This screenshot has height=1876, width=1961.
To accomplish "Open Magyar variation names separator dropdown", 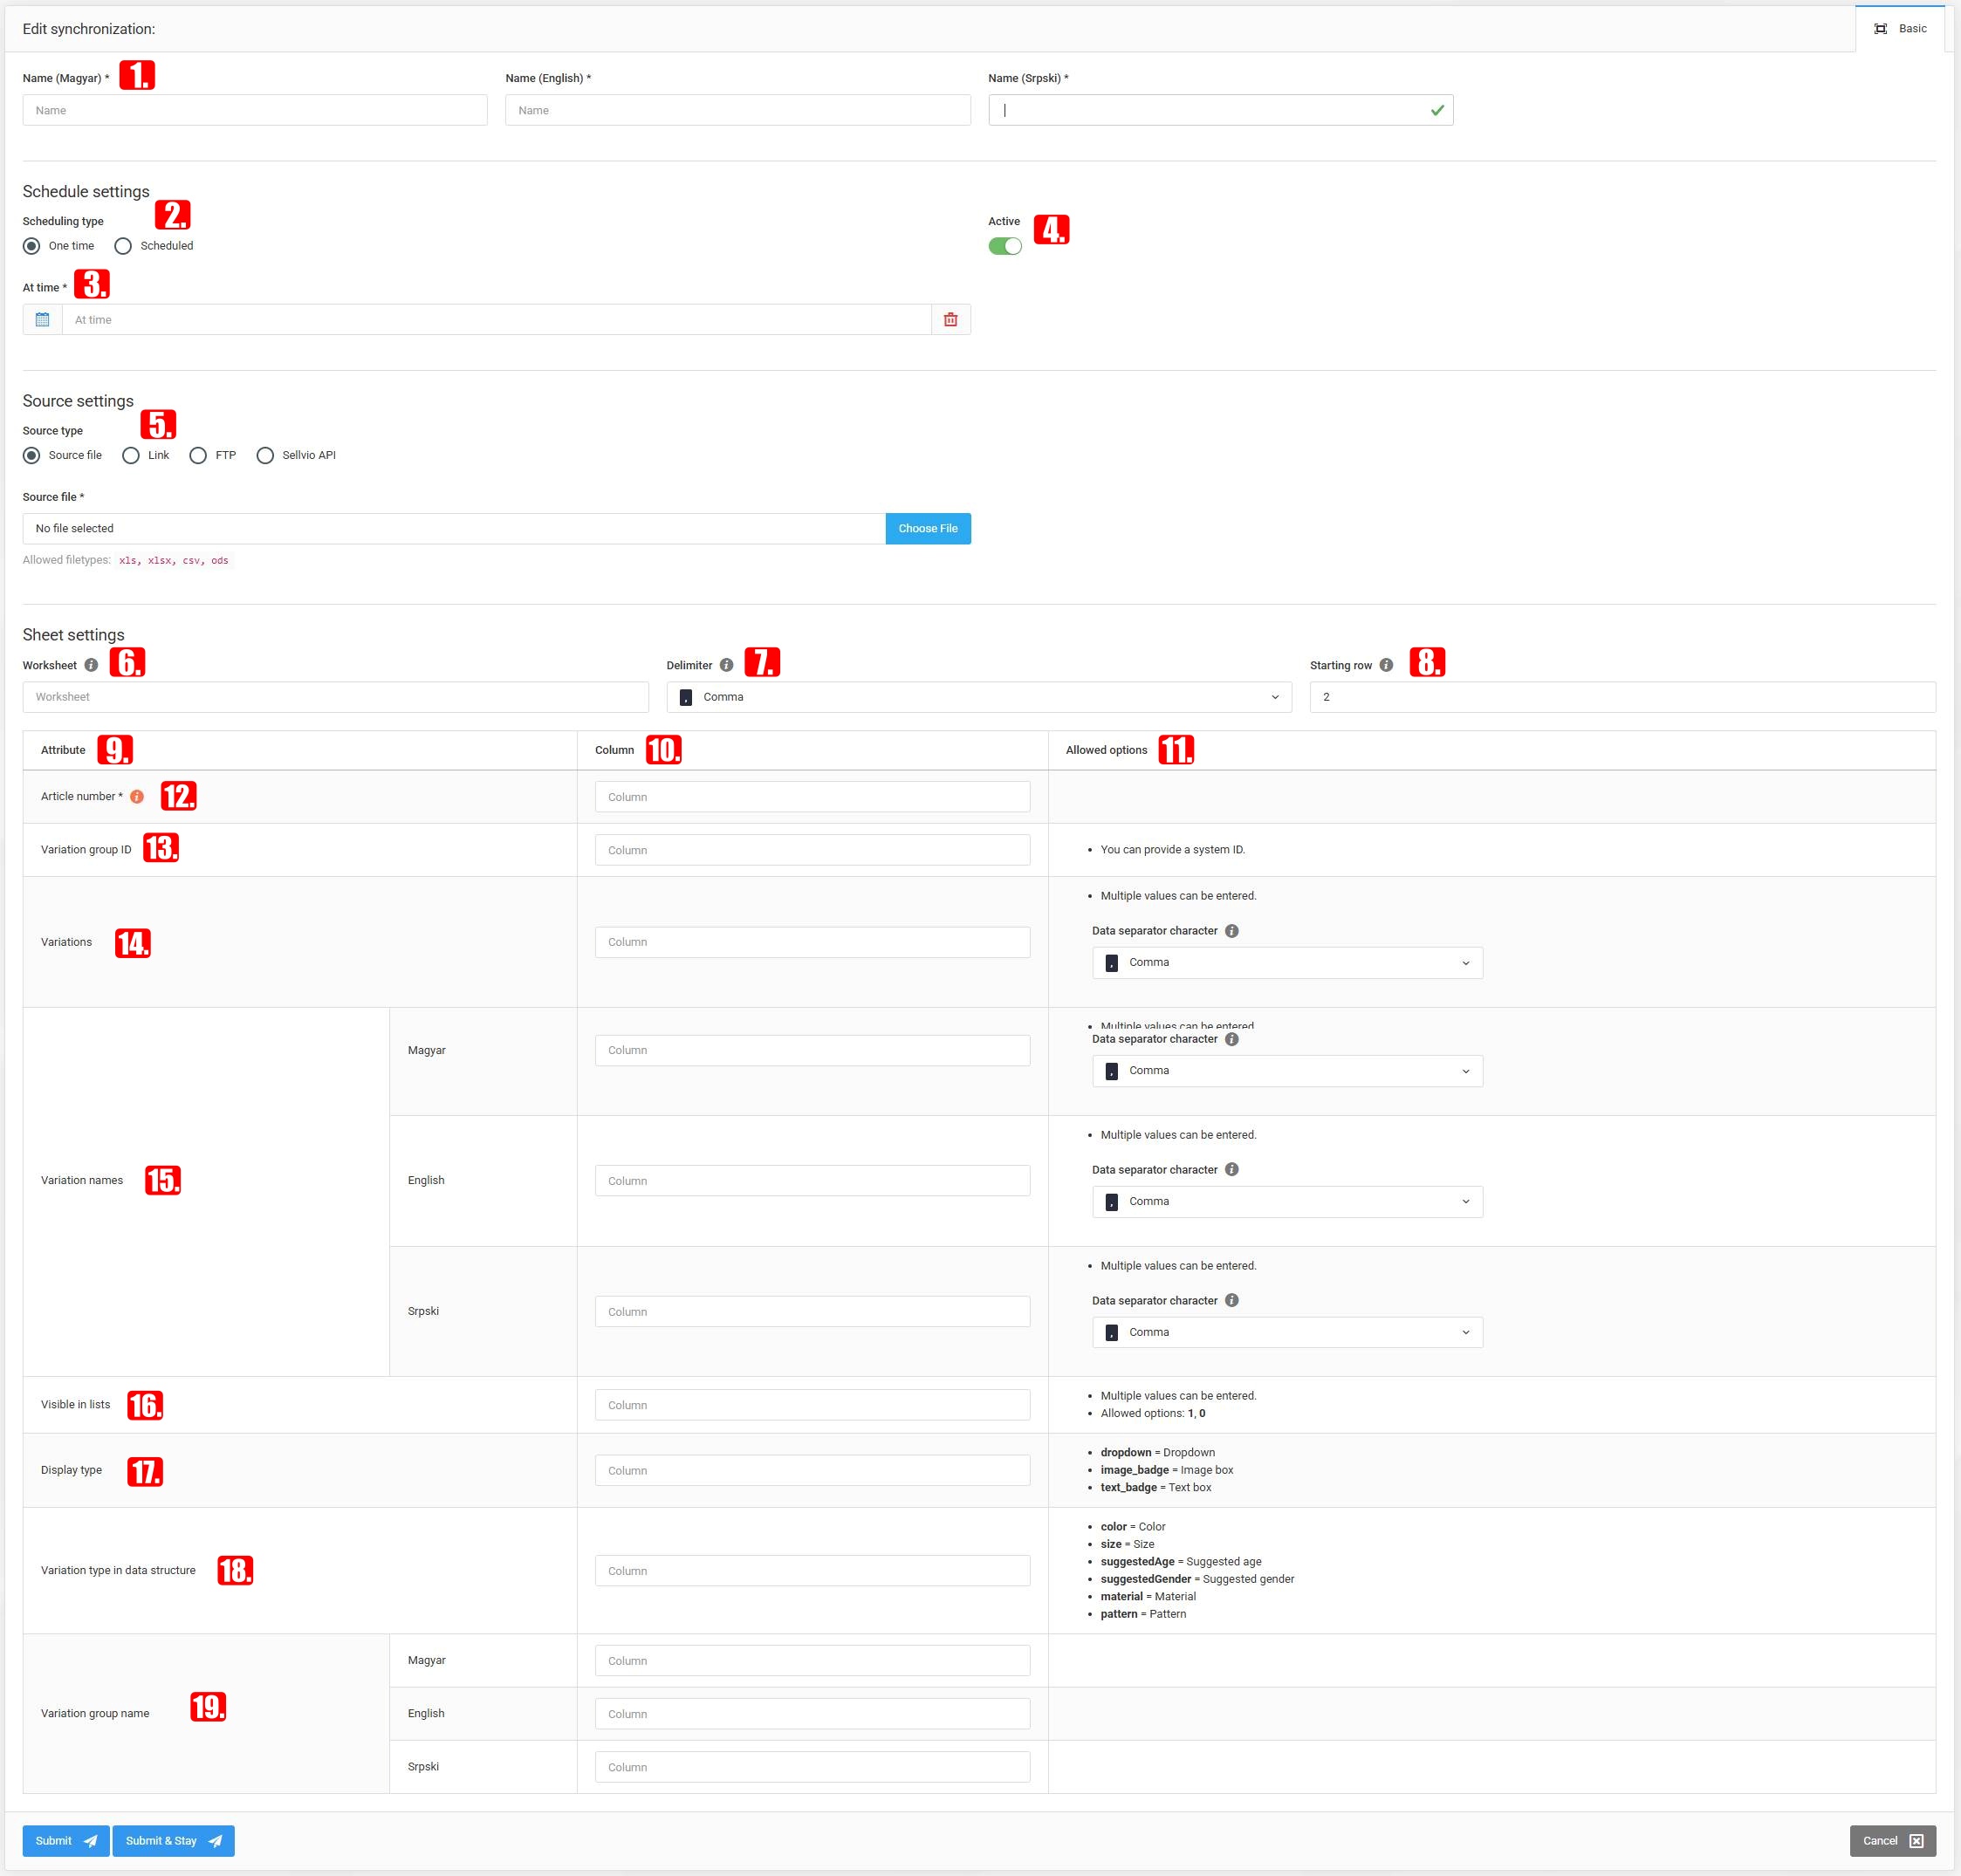I will [1287, 1071].
